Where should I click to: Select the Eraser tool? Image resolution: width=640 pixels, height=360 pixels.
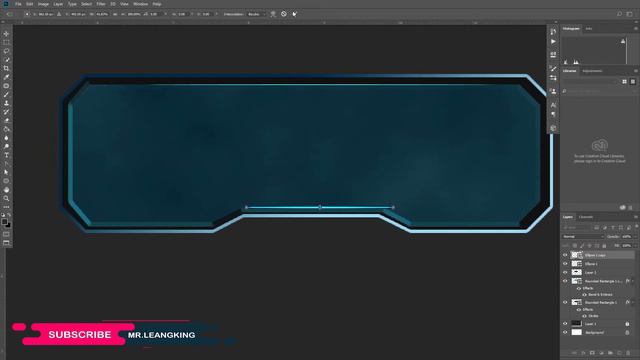tap(6, 120)
